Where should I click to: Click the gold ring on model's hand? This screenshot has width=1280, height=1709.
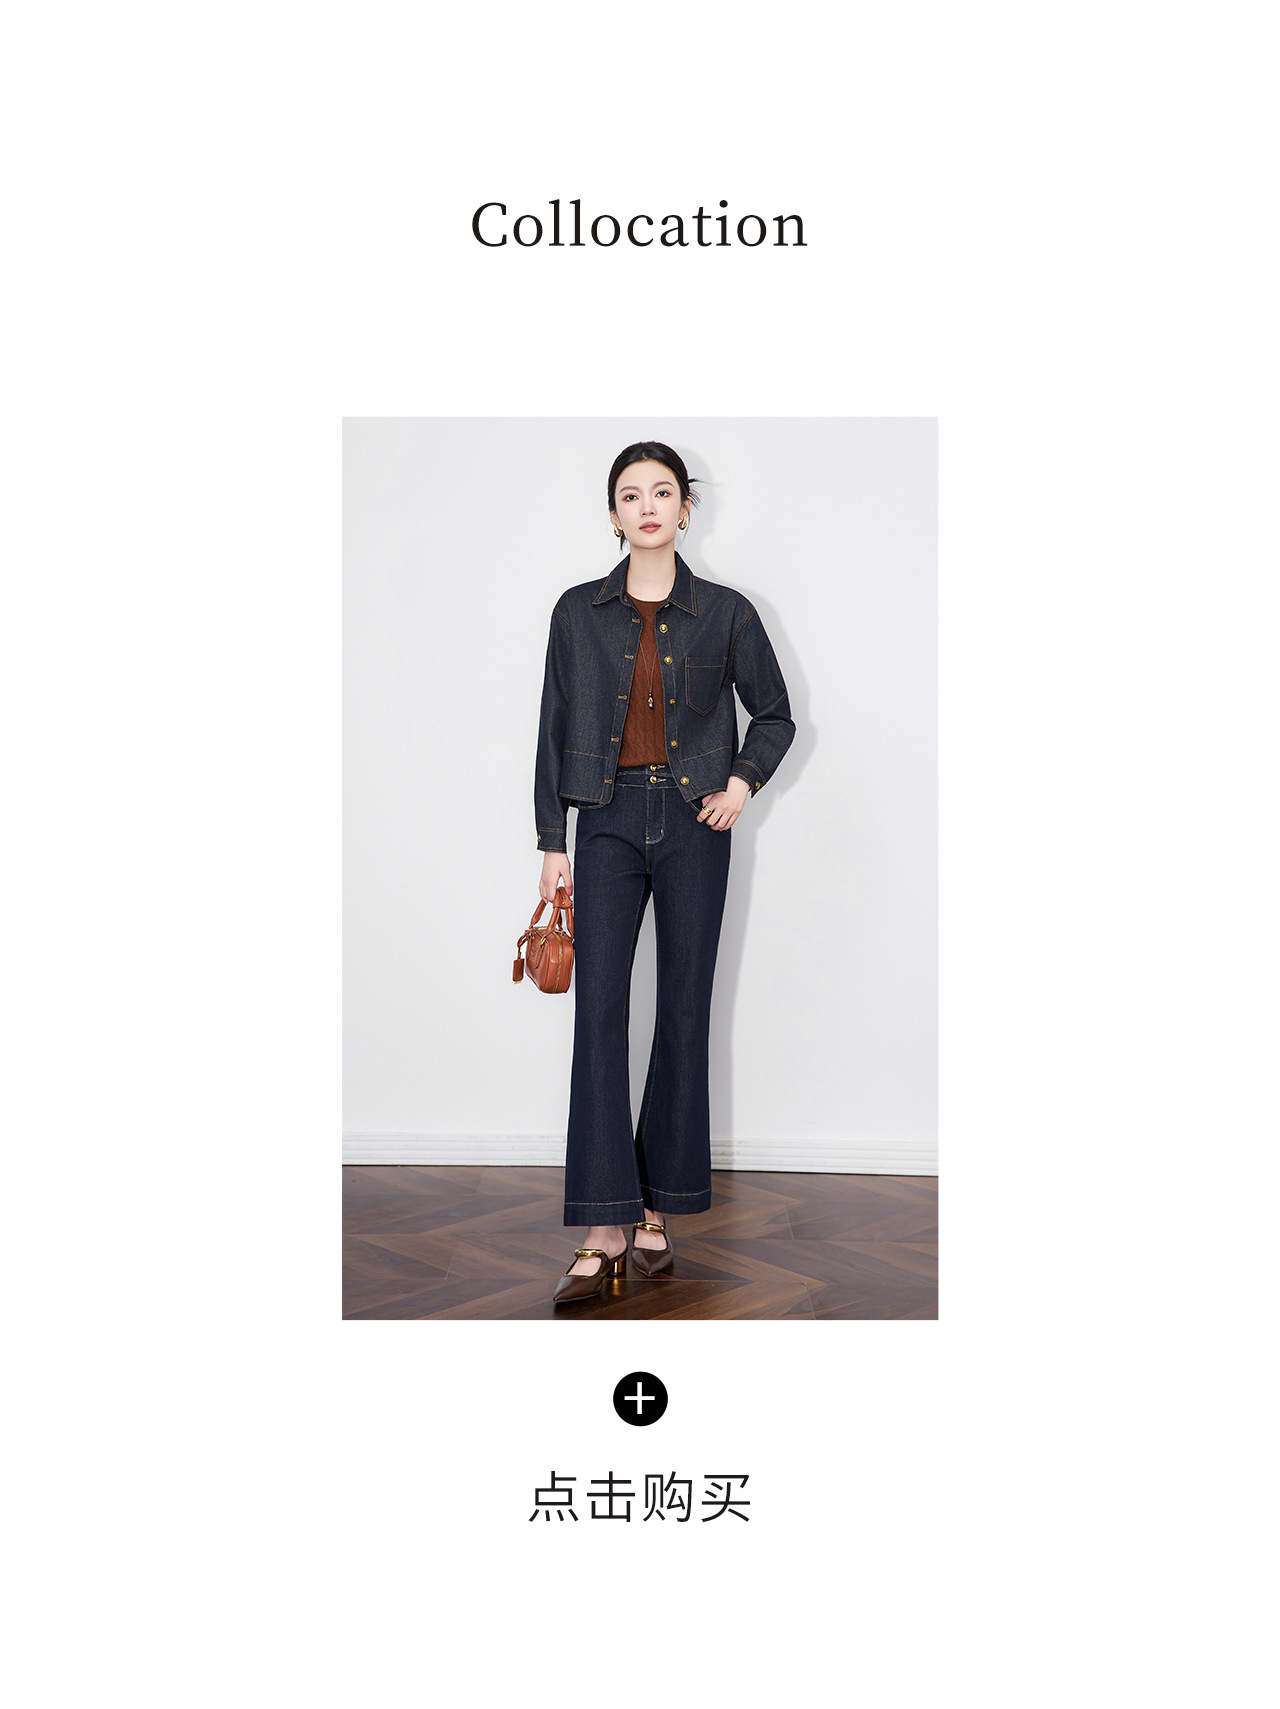click(707, 811)
